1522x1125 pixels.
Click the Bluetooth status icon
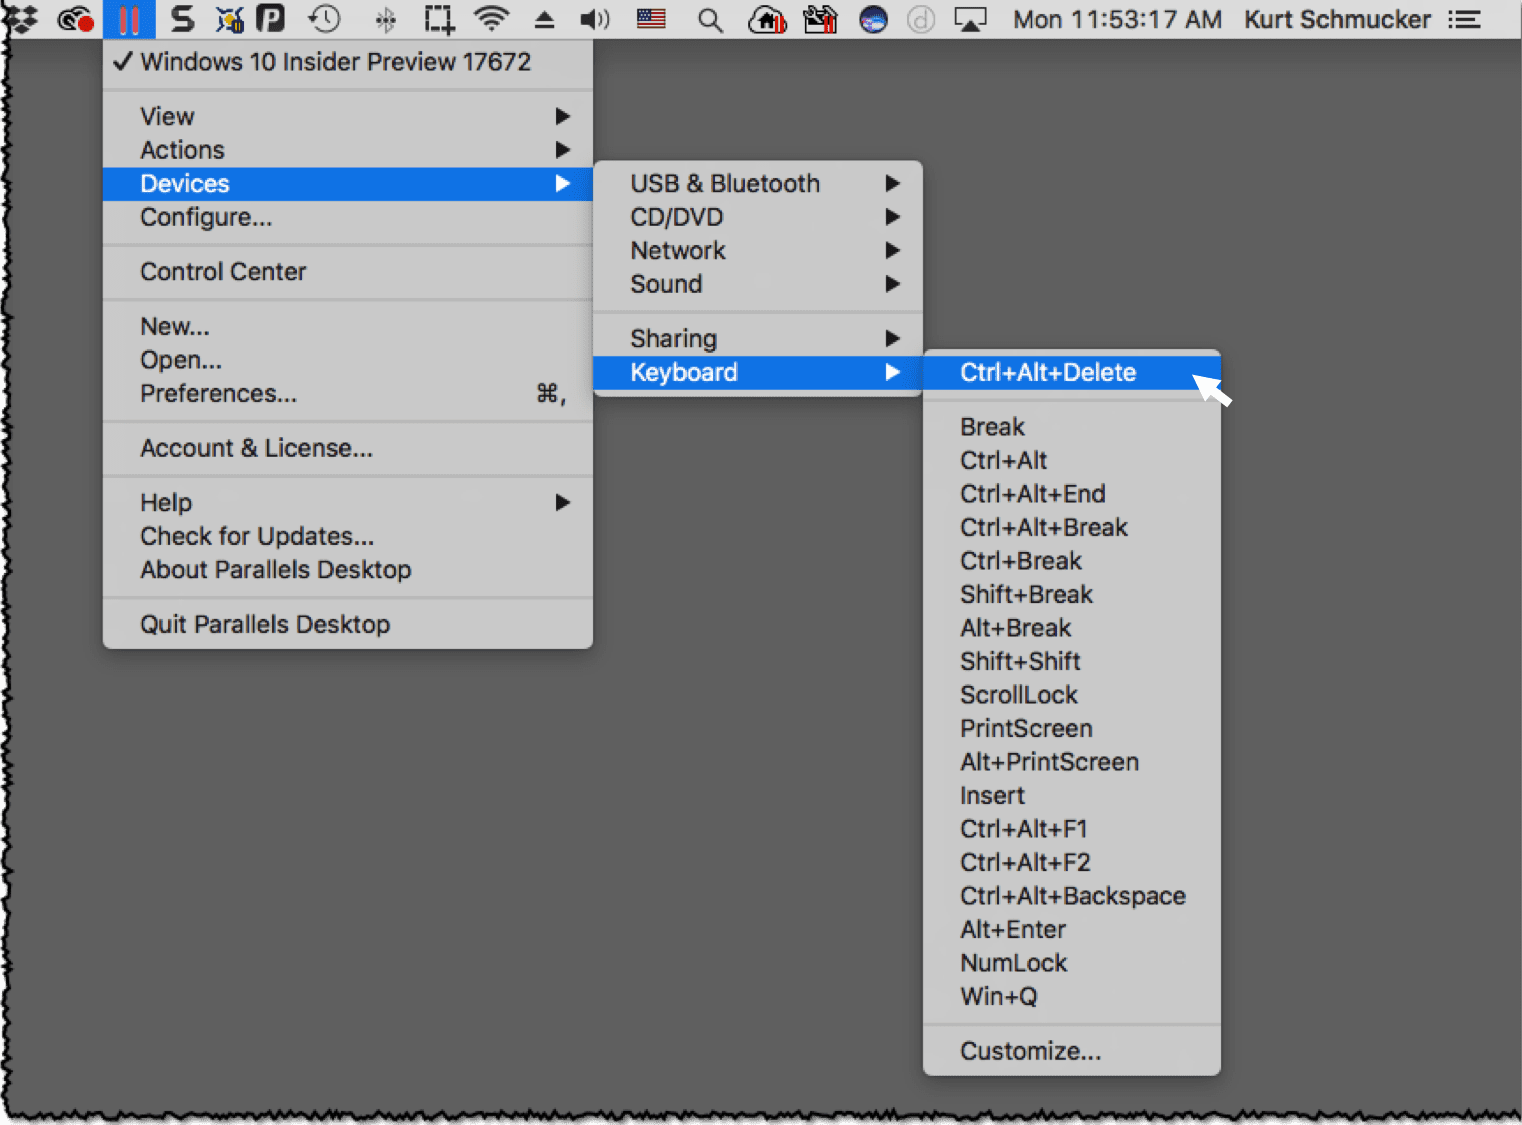pos(385,19)
